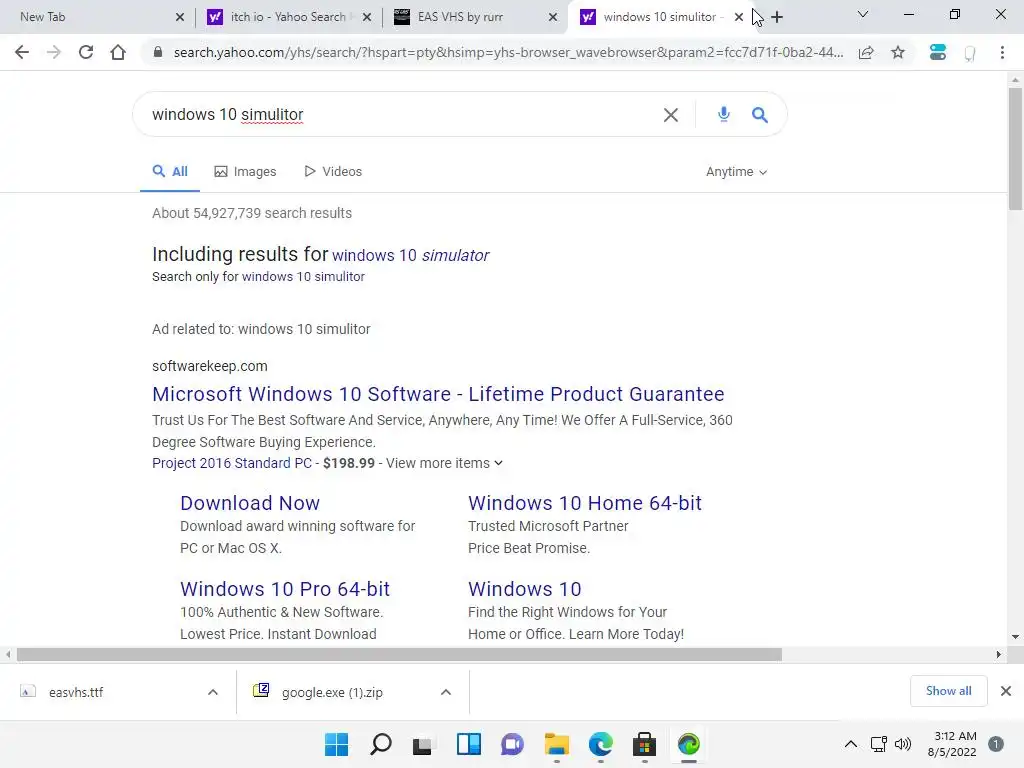Show hidden system tray icons
Viewport: 1024px width, 768px height.
(851, 744)
